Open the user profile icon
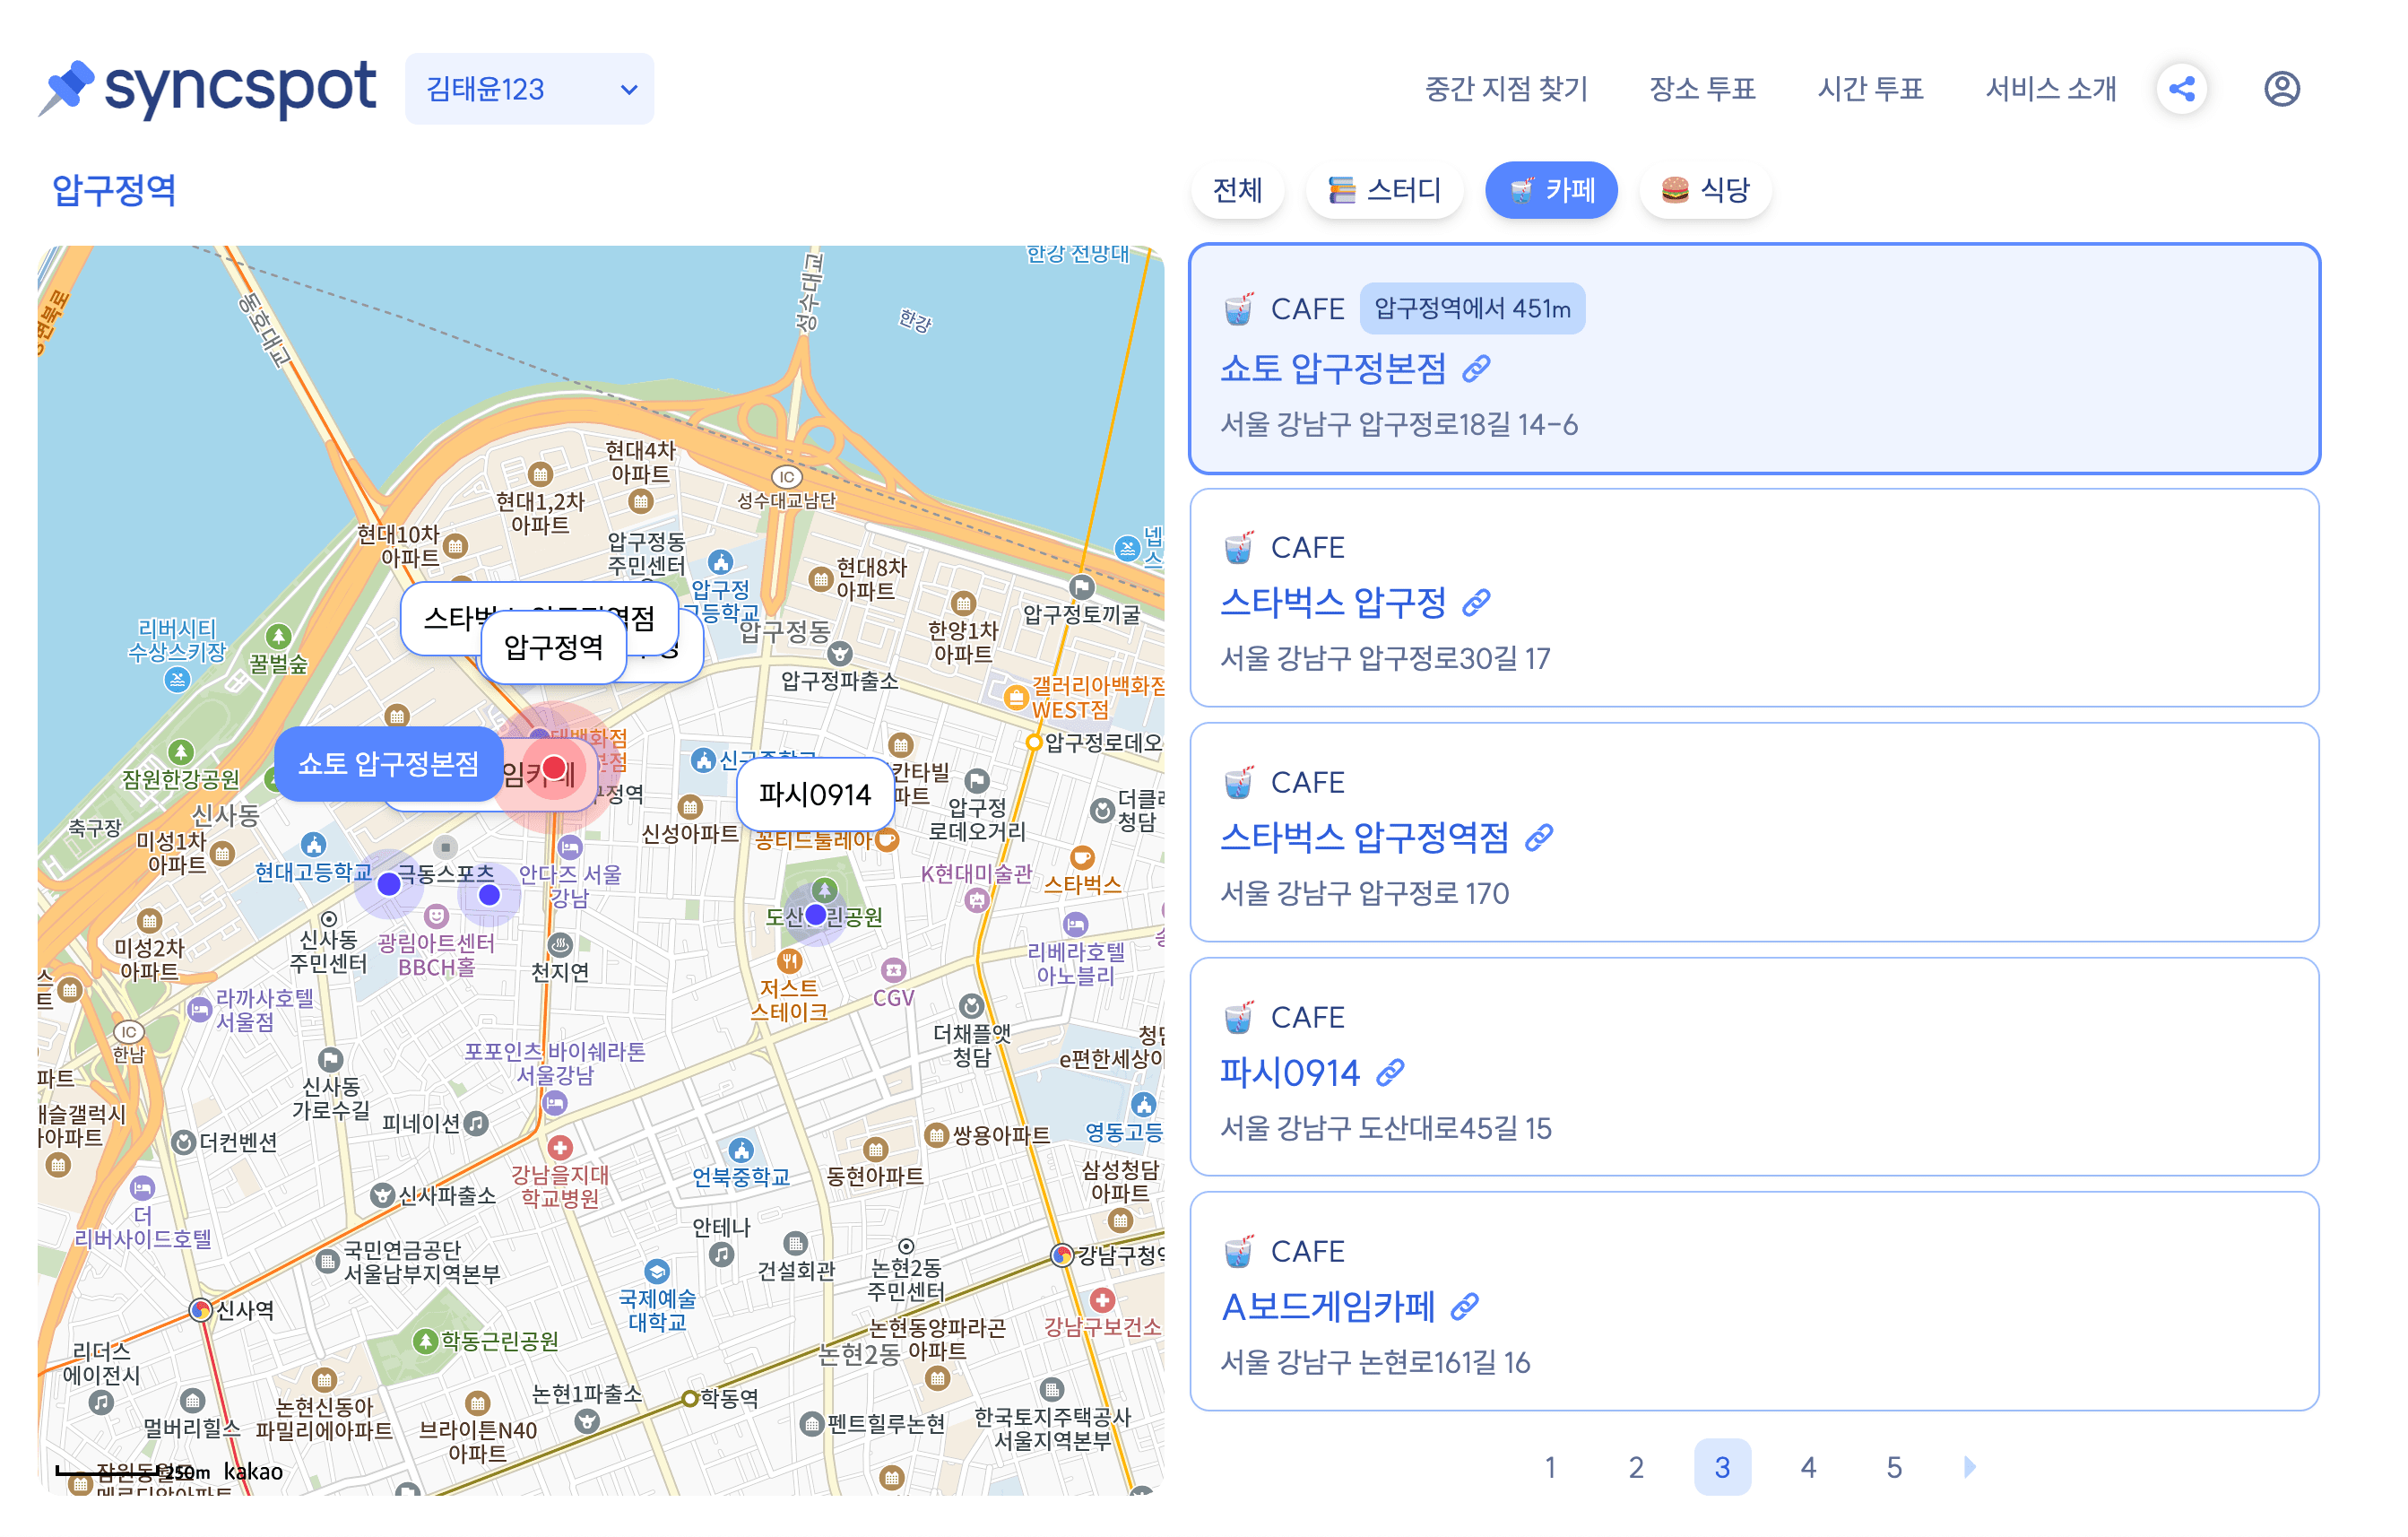The image size is (2408, 1537). pos(2281,89)
